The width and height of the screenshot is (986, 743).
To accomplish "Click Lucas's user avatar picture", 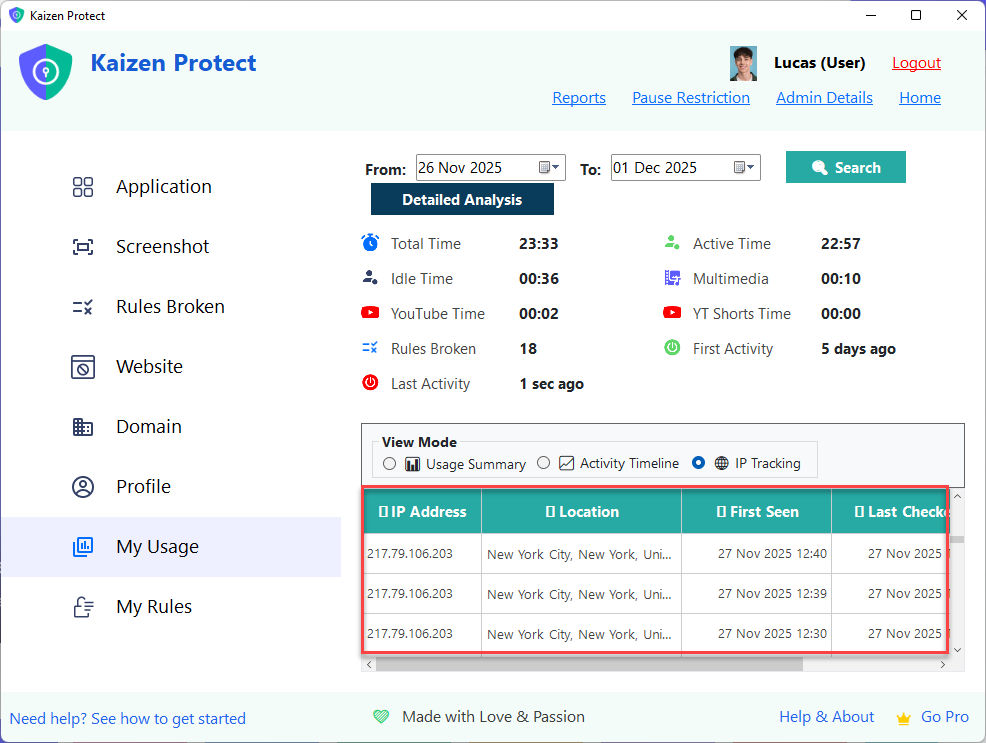I will point(743,63).
